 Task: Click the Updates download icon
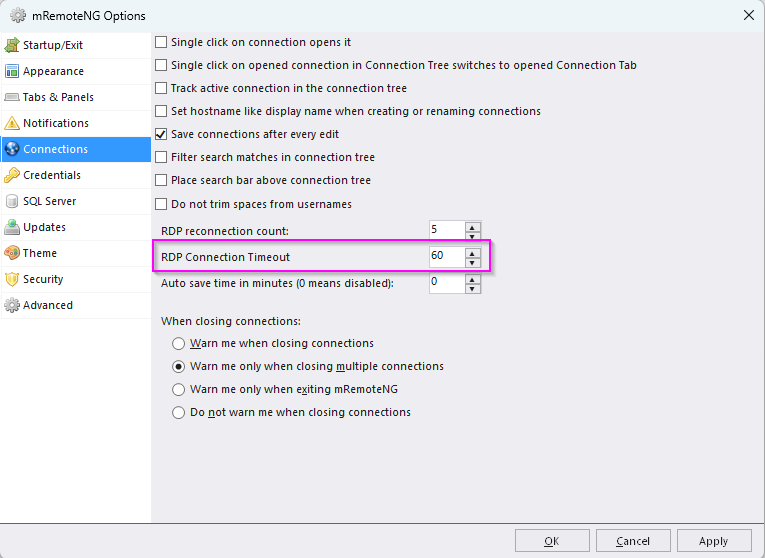(12, 227)
